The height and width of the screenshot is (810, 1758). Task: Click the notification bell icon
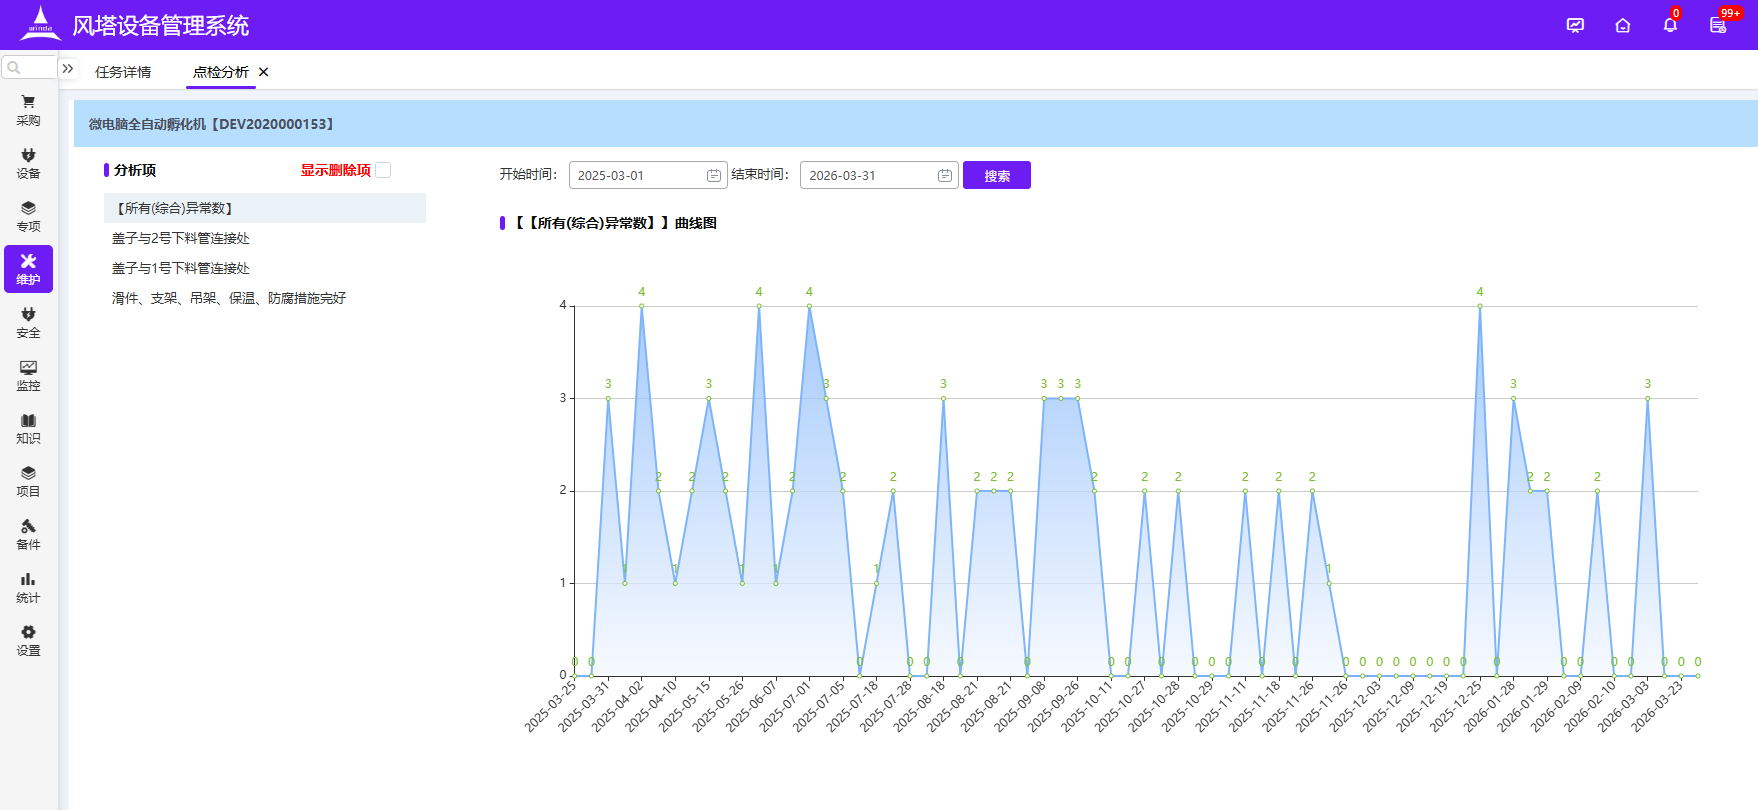click(1670, 25)
